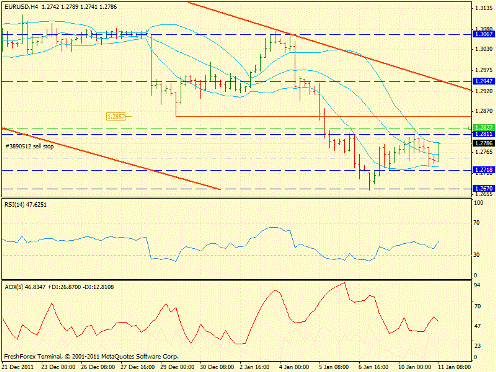
Task: Click the green 1.2827 price level tag
Action: point(484,127)
